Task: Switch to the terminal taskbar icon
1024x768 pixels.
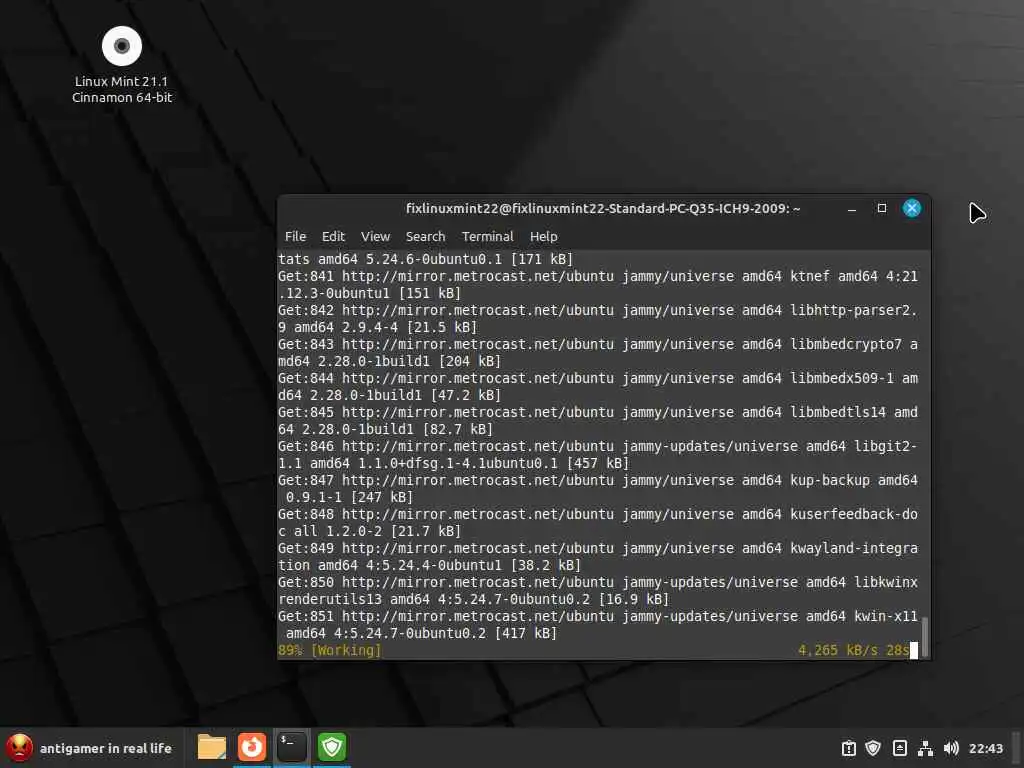Action: pos(291,747)
